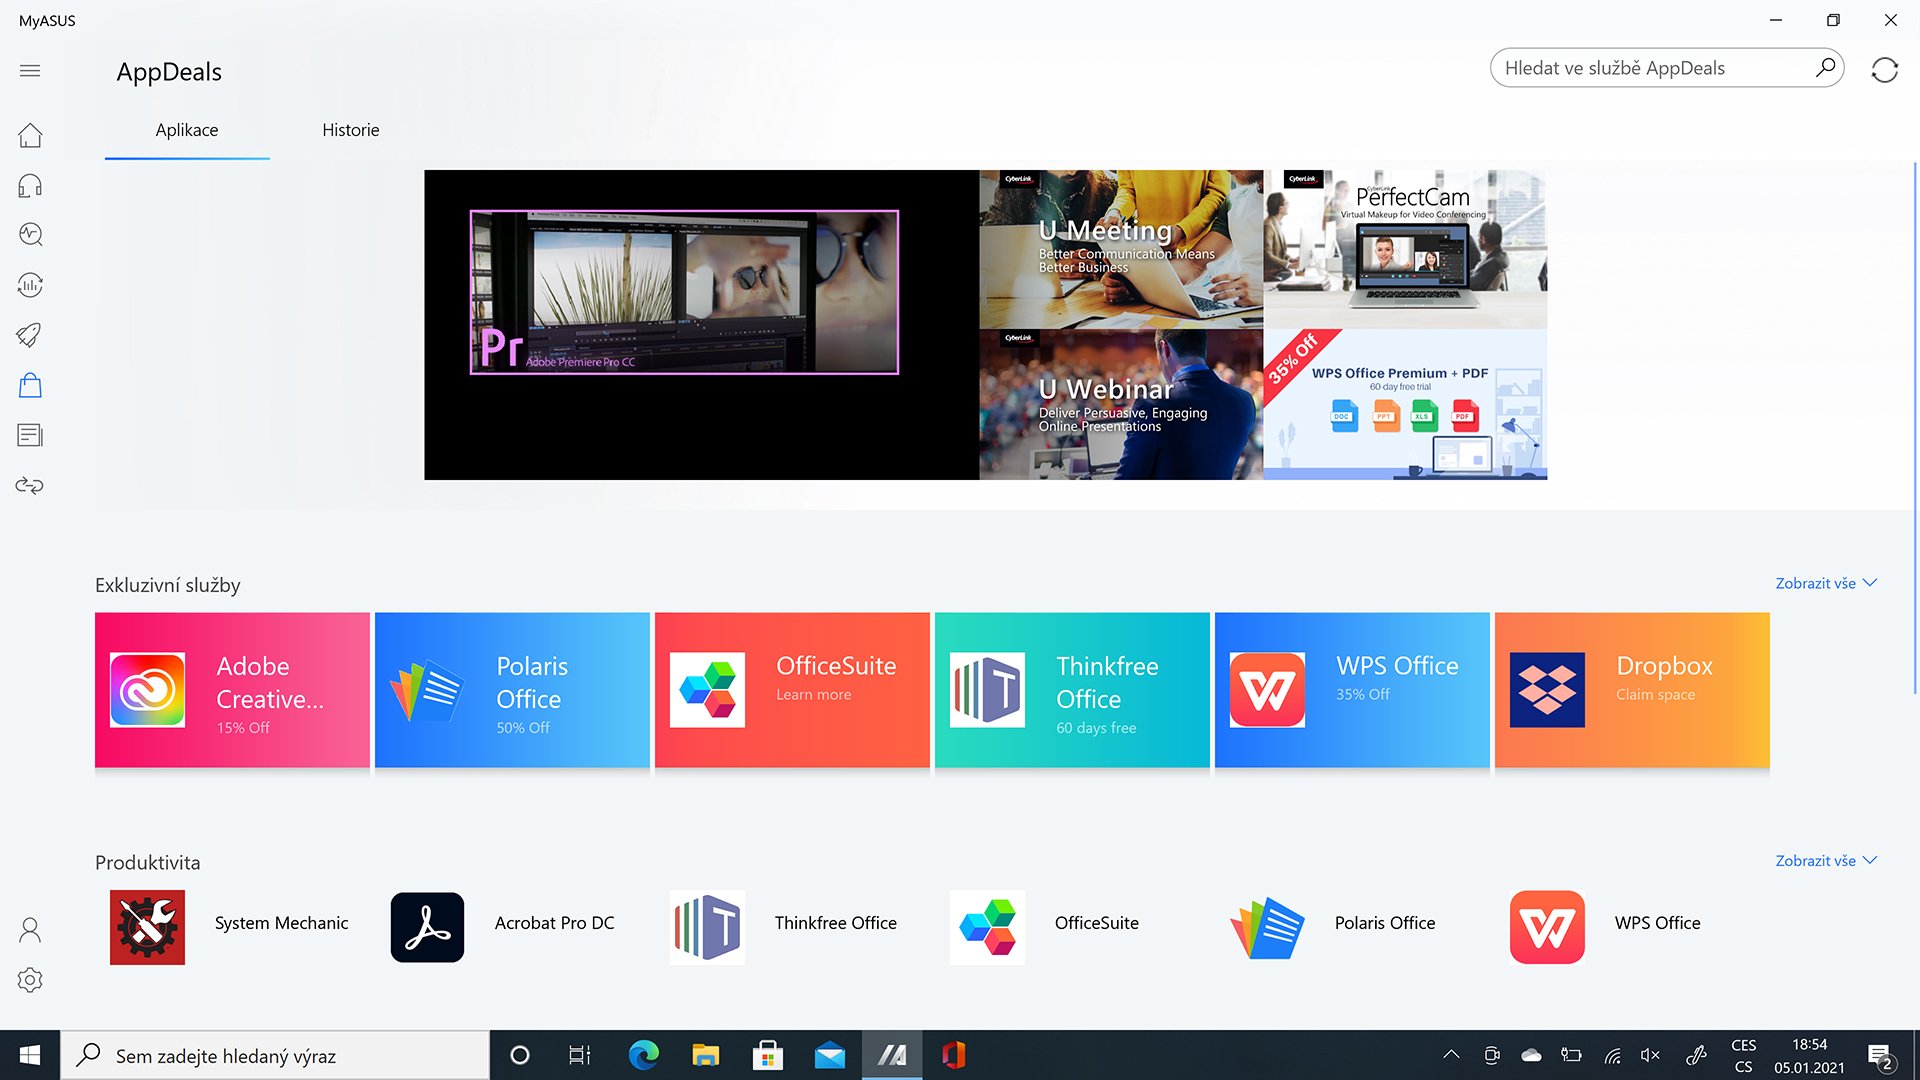1920x1080 pixels.
Task: Expand Zobrazit vše for Produktivita
Action: pos(1826,861)
